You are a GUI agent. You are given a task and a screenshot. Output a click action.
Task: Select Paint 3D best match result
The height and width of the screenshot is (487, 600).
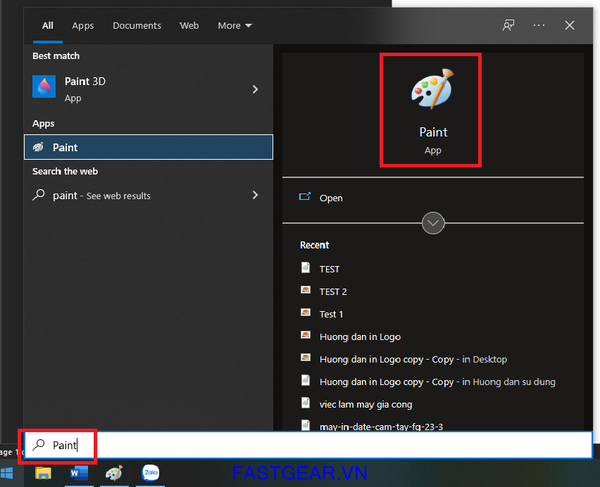point(148,89)
